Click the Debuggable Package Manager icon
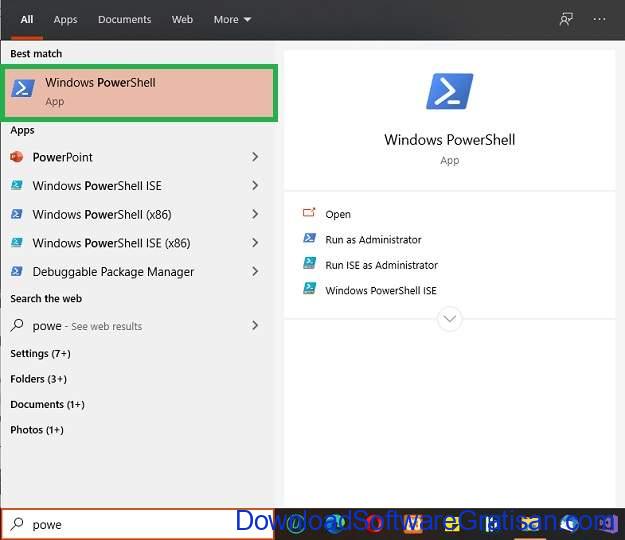This screenshot has height=540, width=625. [17, 272]
